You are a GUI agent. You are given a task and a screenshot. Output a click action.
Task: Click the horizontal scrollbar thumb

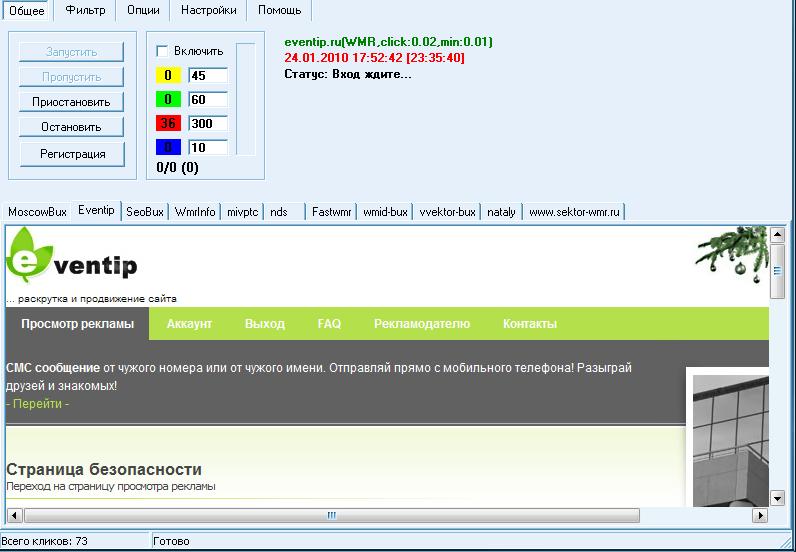coord(331,515)
